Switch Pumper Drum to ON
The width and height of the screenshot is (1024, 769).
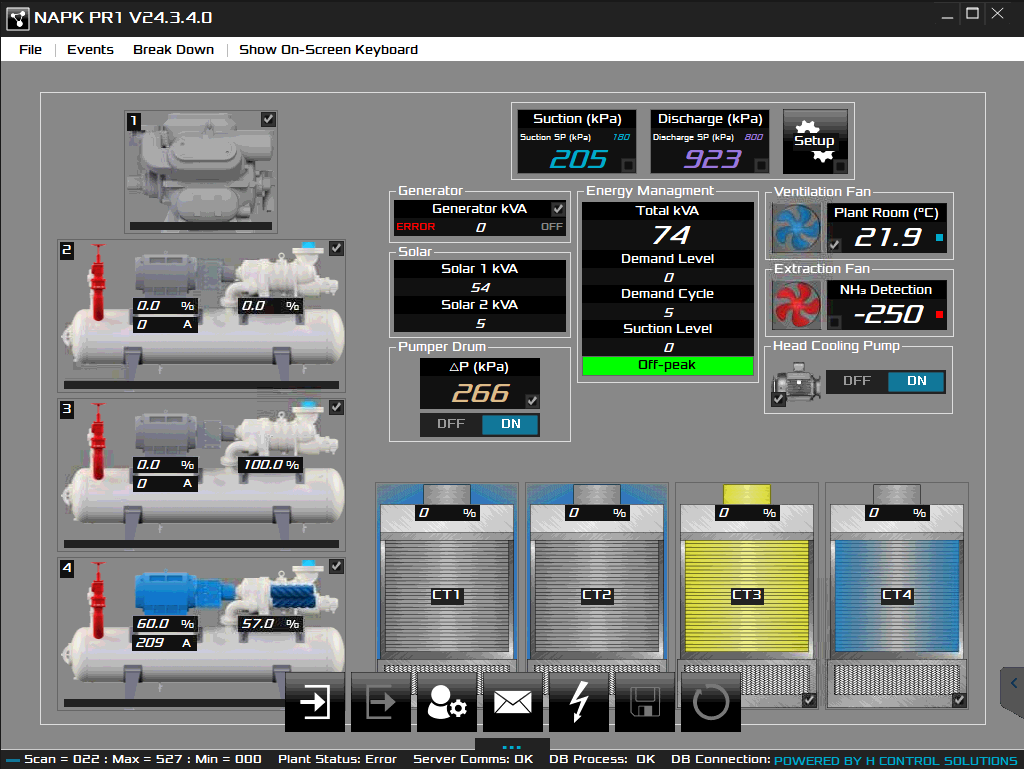coord(511,424)
